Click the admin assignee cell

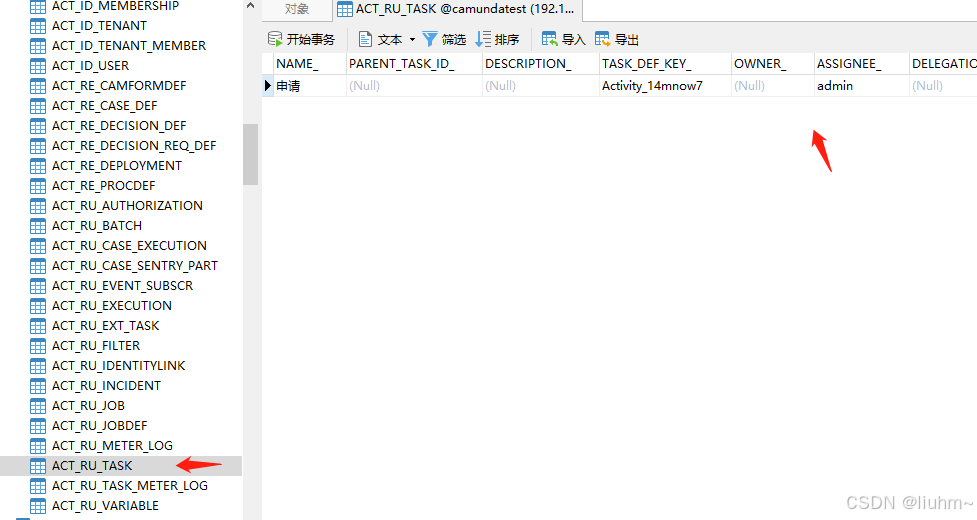coord(862,86)
